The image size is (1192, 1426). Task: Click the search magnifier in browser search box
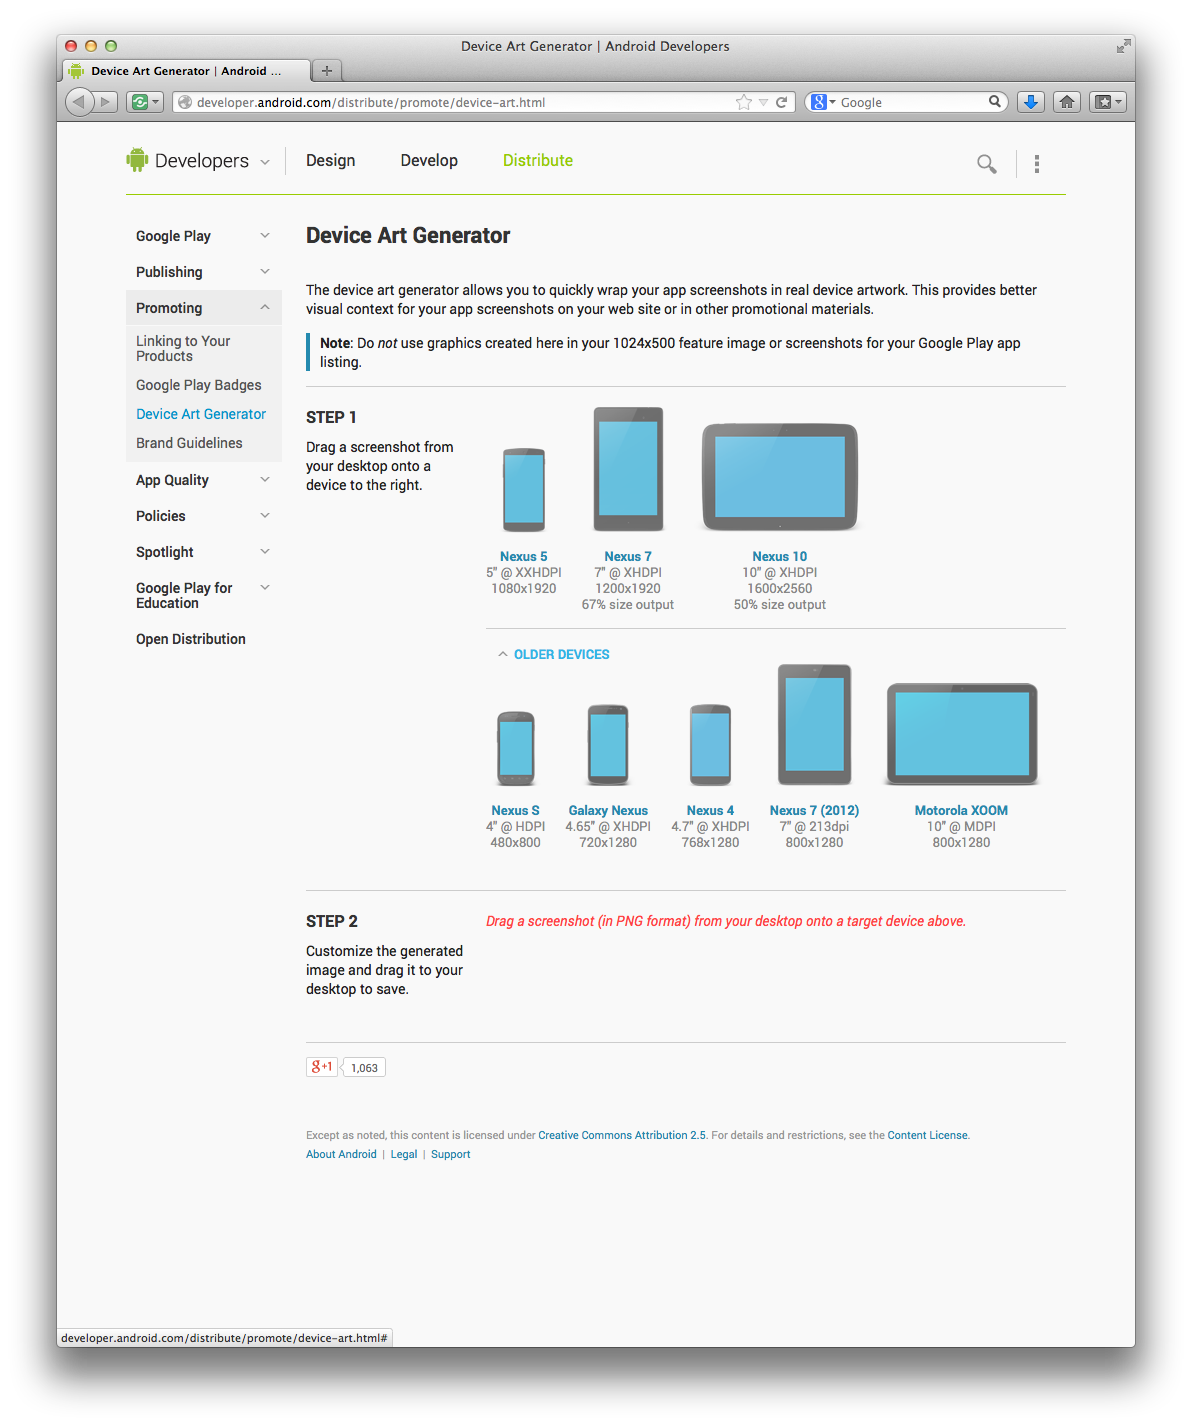(x=994, y=101)
